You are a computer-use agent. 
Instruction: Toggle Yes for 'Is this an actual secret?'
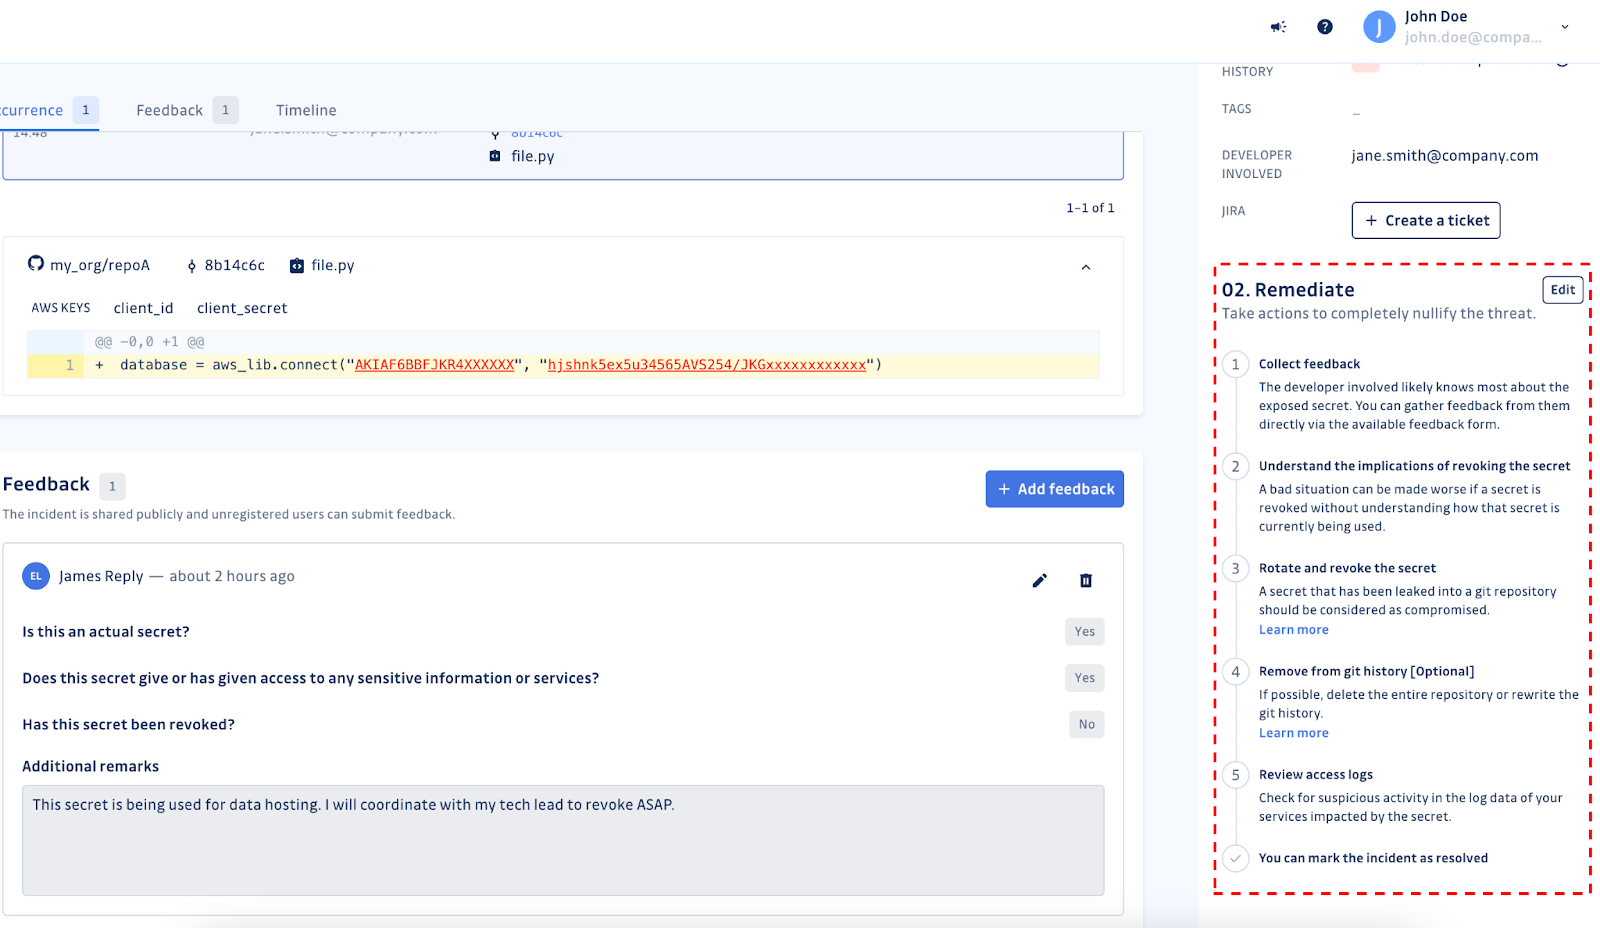coord(1084,631)
